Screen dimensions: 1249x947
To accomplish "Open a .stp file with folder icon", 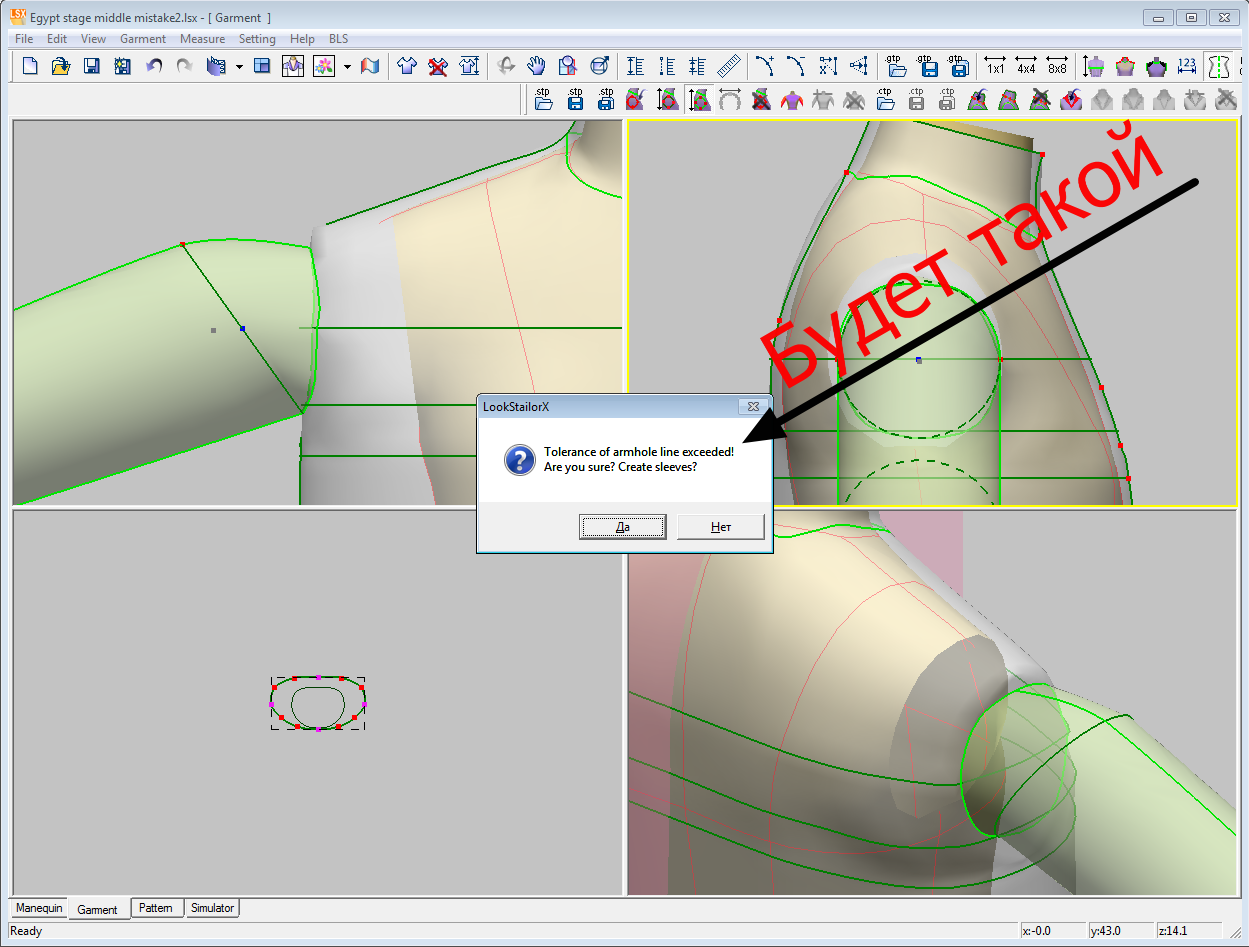I will [543, 98].
